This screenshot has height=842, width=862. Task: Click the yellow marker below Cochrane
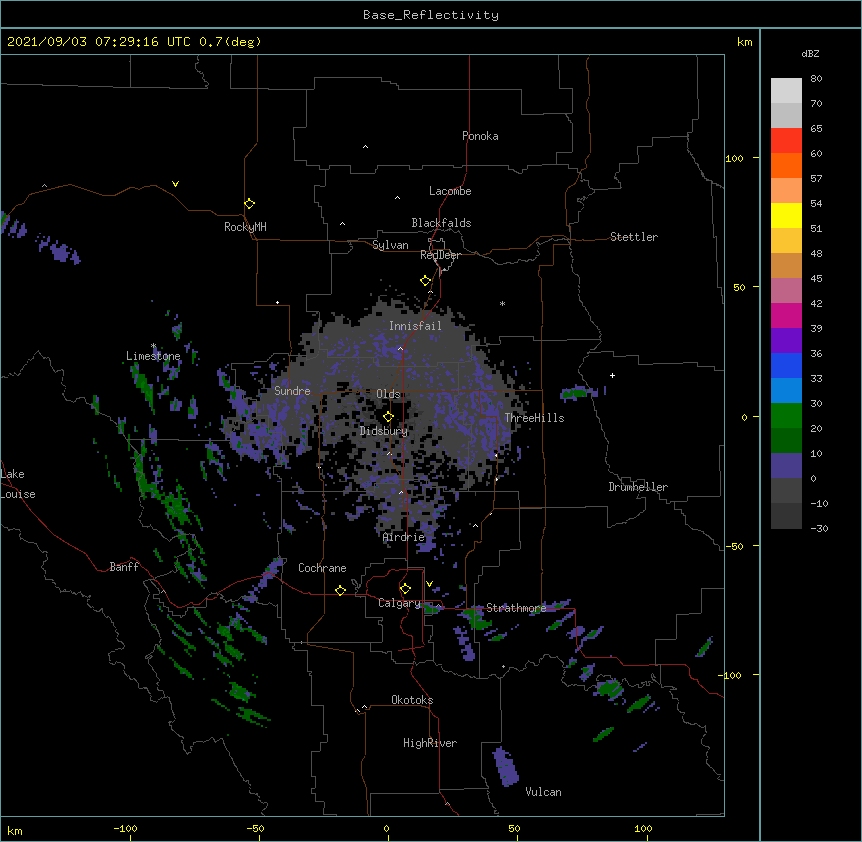[340, 590]
